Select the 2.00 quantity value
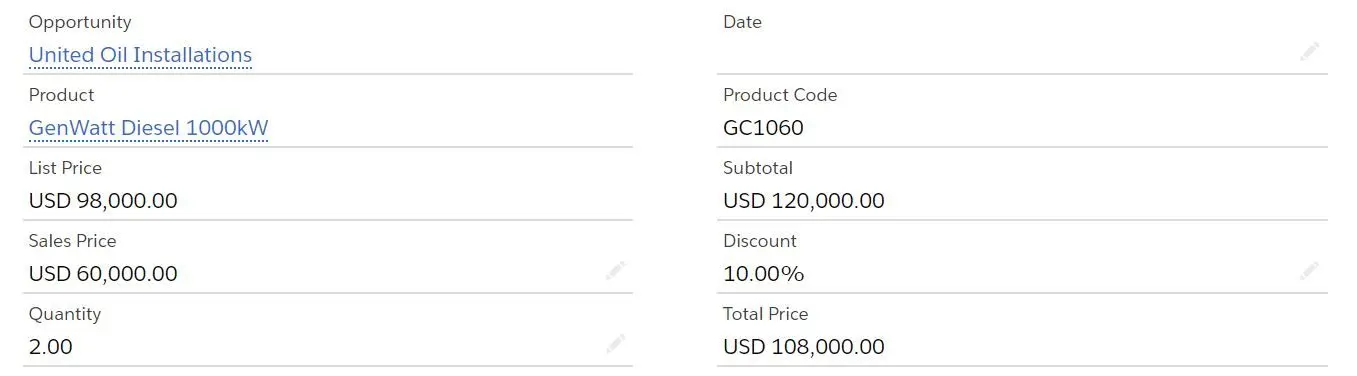1357x376 pixels. pyautogui.click(x=50, y=347)
